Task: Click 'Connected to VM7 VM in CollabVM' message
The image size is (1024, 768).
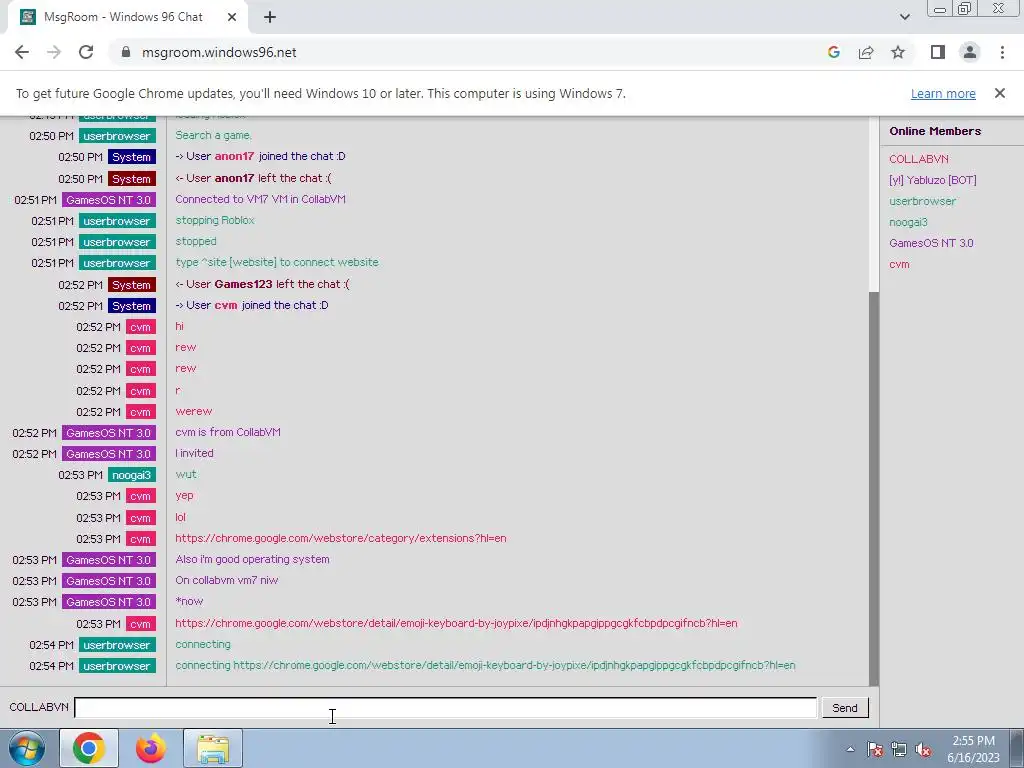Action: tap(260, 199)
